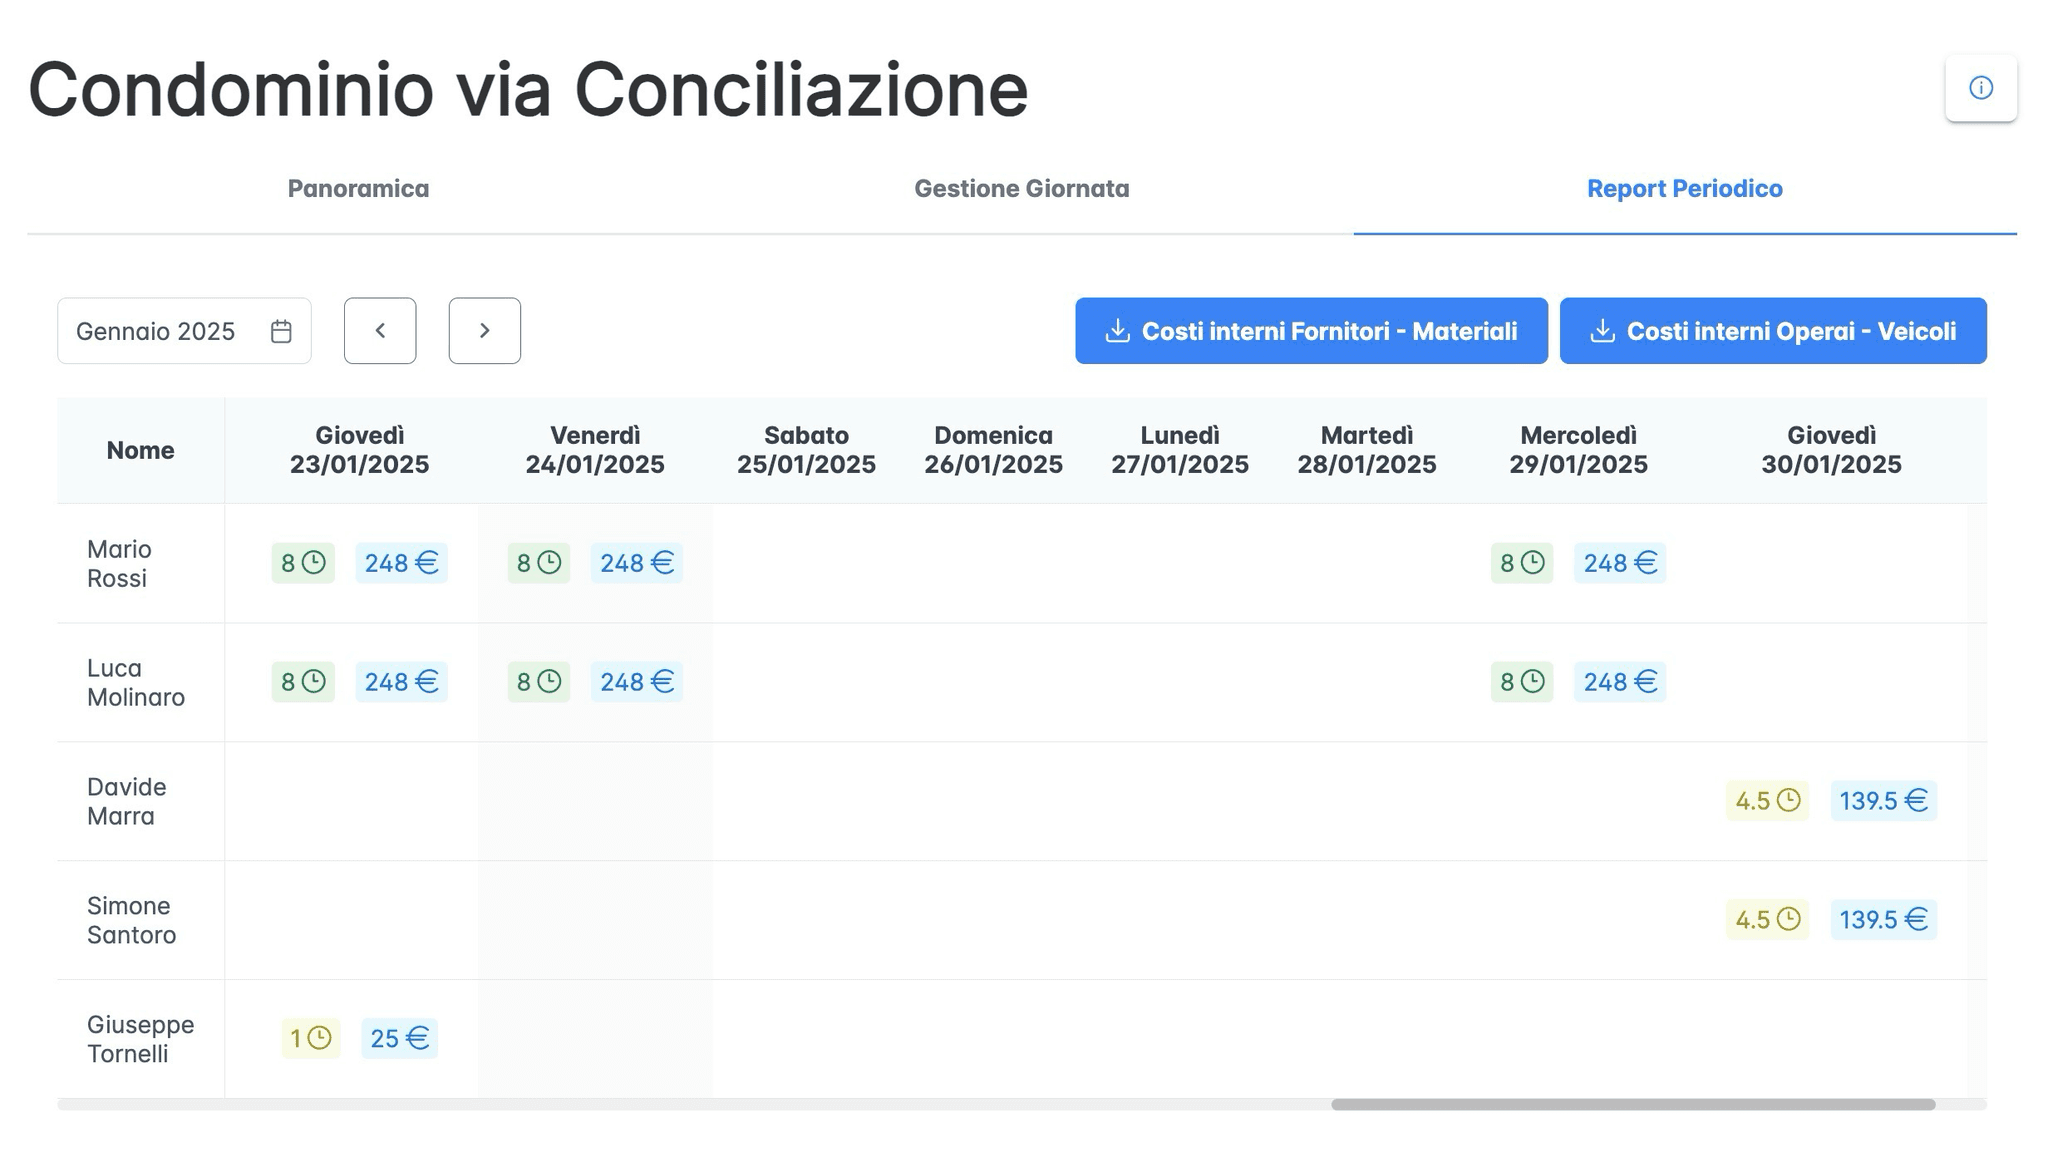The image size is (2048, 1167).
Task: Click the horizontal table scrollbar thumb
Action: pyautogui.click(x=1632, y=1105)
